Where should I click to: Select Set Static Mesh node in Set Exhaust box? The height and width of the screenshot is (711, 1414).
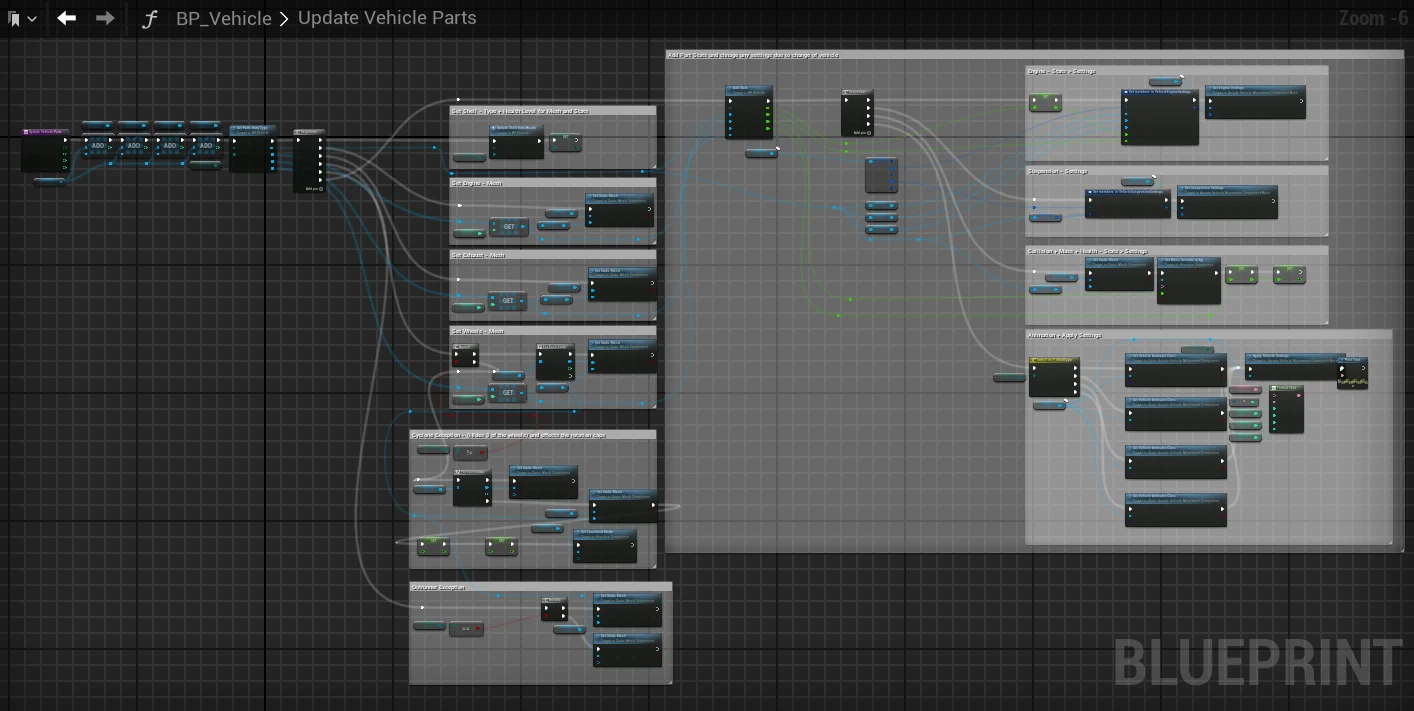coord(623,285)
